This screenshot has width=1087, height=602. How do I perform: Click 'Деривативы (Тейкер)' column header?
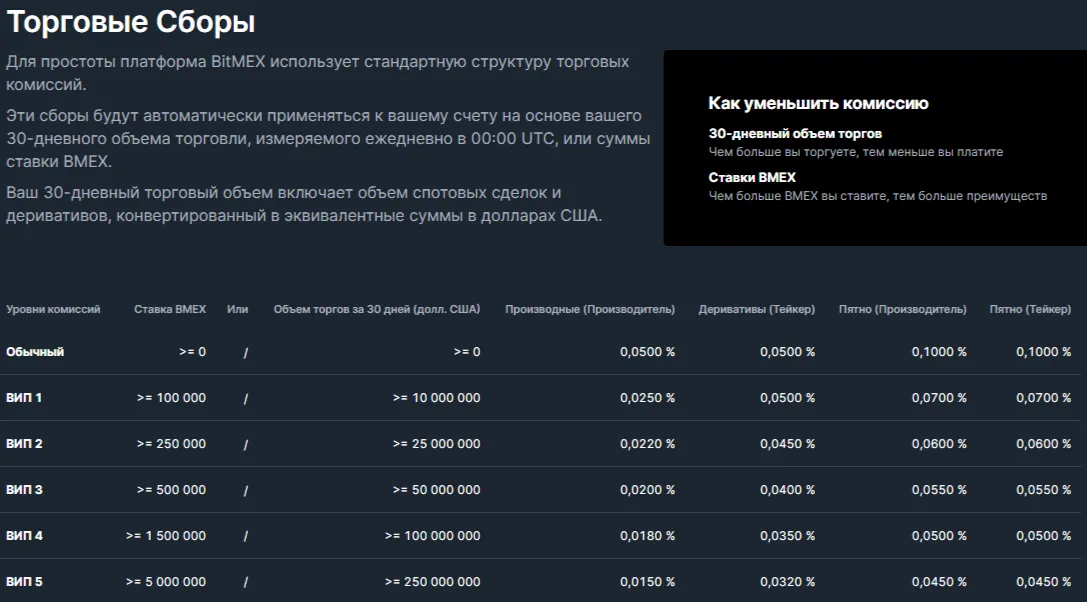click(x=756, y=309)
